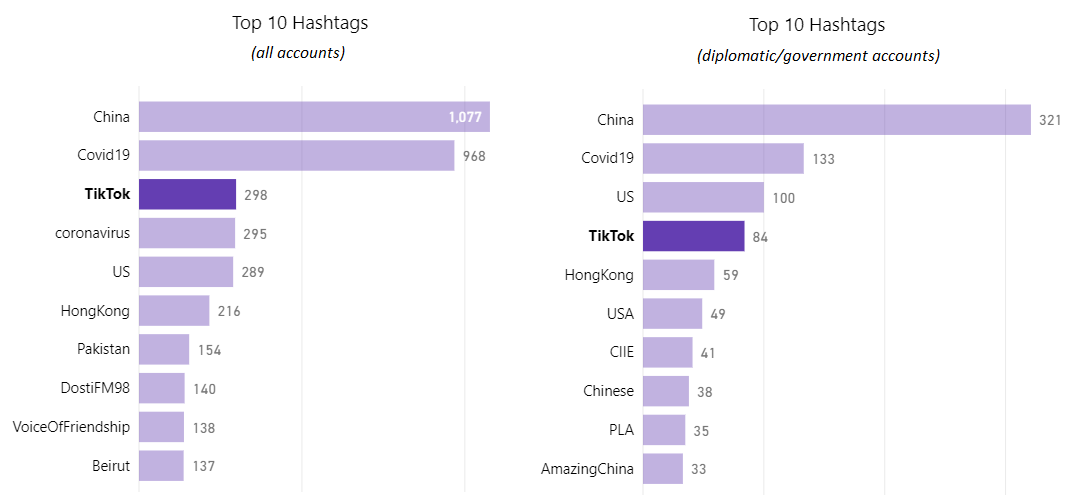Select the PLA bar valued 35
Screen dimensions: 1088x495
point(664,430)
